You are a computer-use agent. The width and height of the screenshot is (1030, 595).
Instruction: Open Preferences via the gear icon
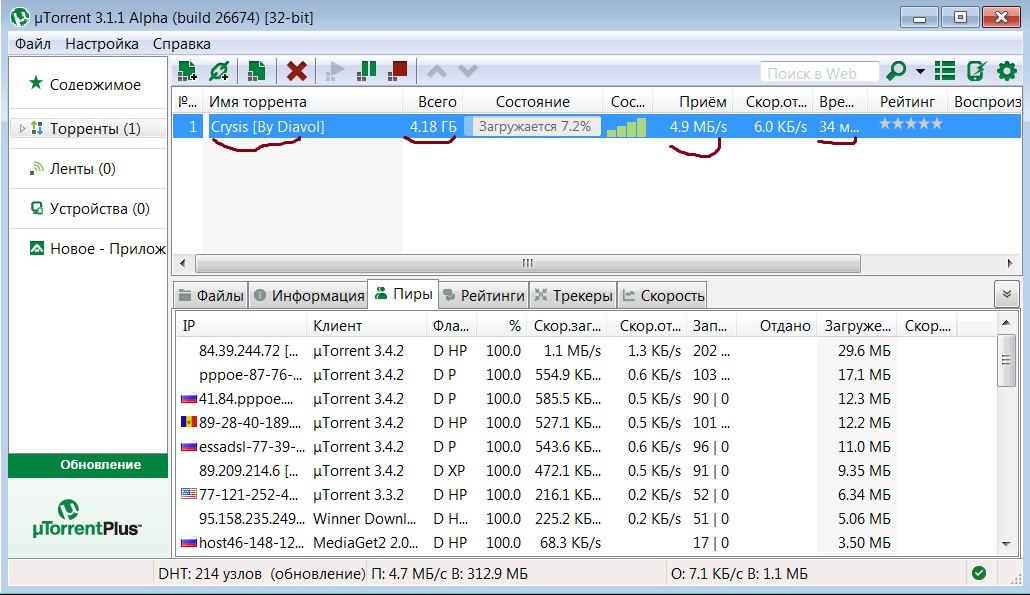click(x=1007, y=71)
